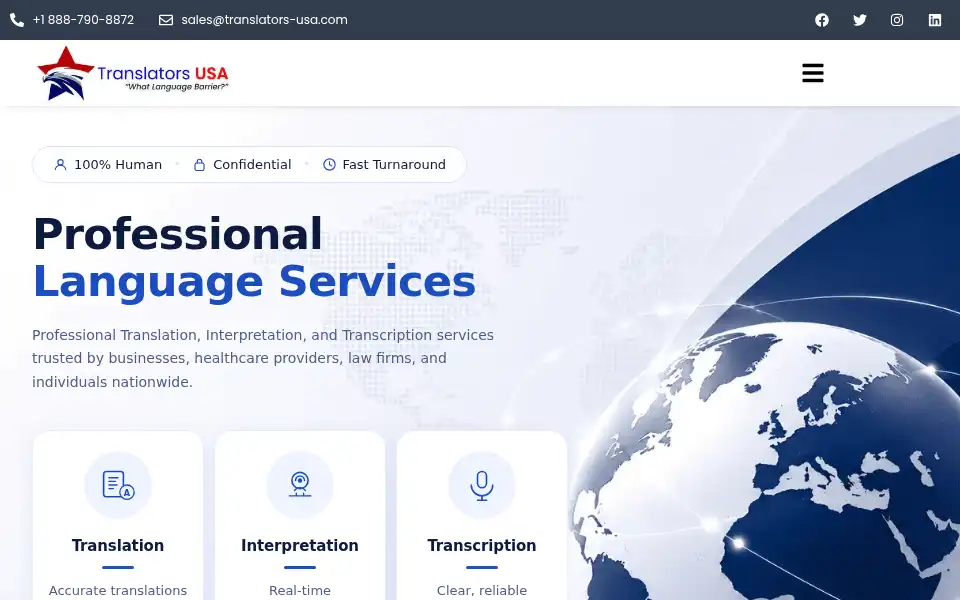
Task: Click the phone handset icon
Action: [17, 20]
